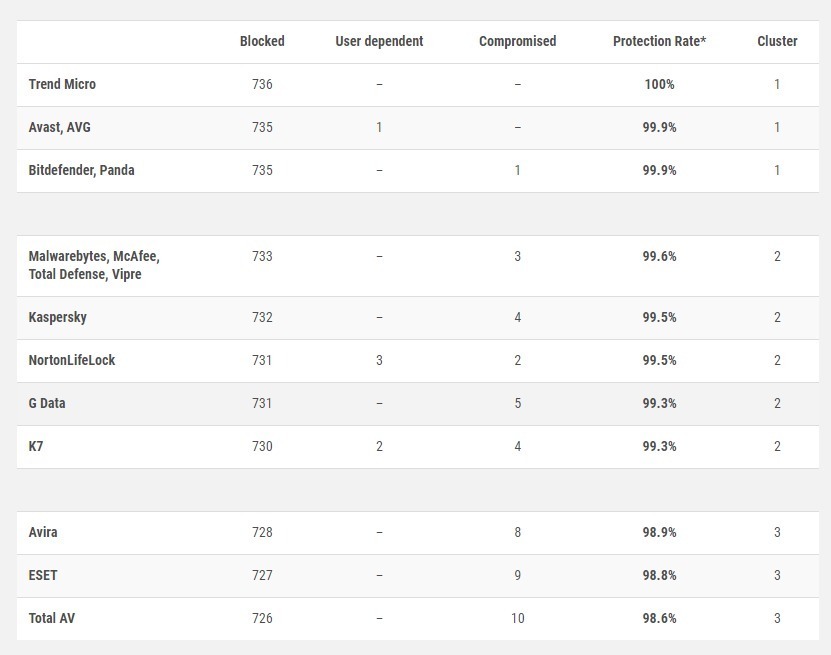Viewport: 831px width, 655px height.
Task: Select the Kaspersky row label
Action: (x=57, y=317)
